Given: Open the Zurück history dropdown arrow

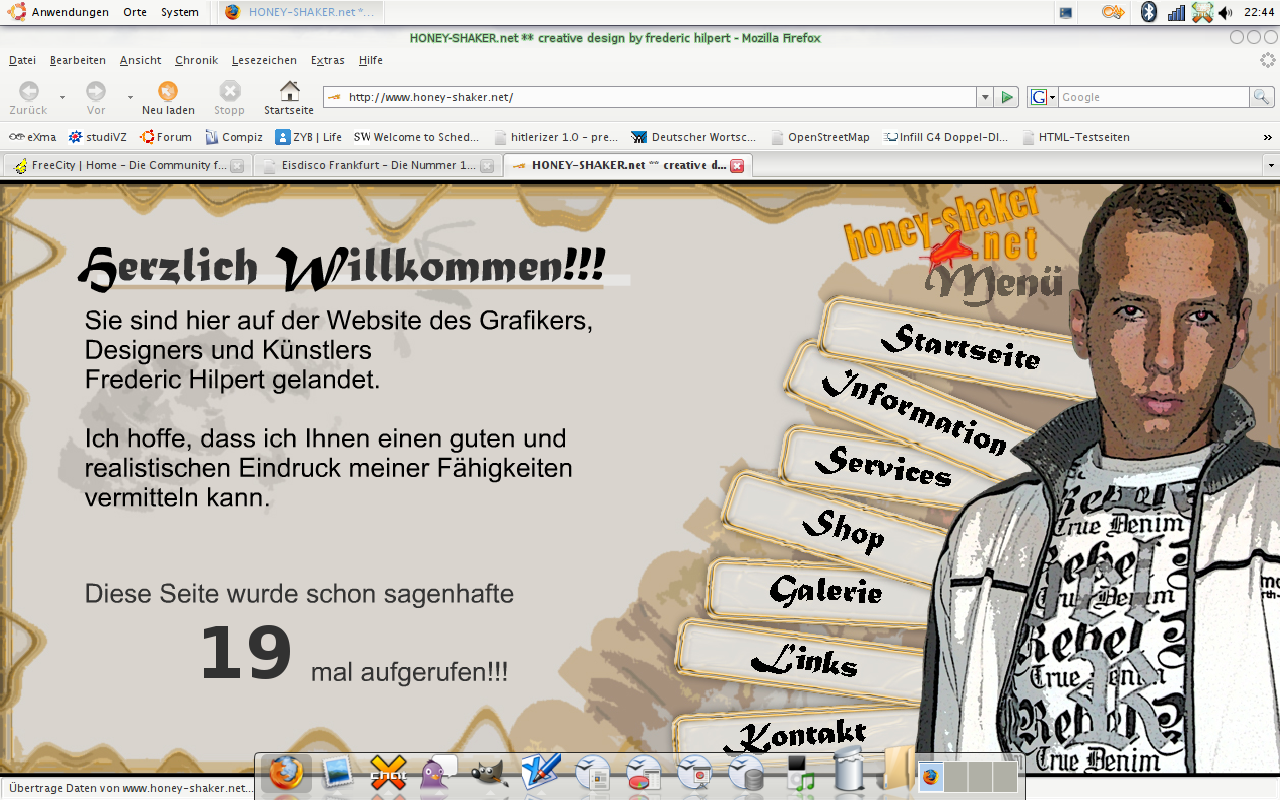Looking at the screenshot, I should tap(62, 98).
